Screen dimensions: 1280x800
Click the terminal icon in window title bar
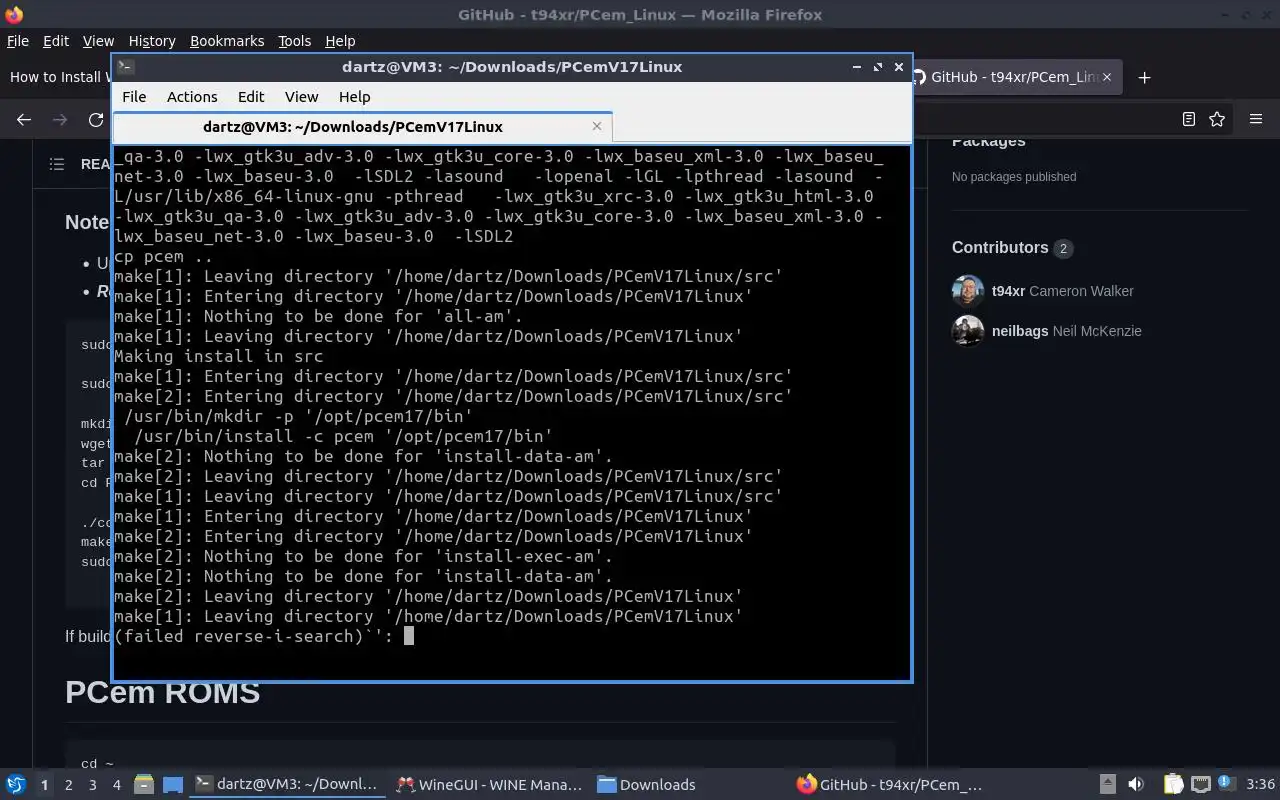pyautogui.click(x=125, y=67)
